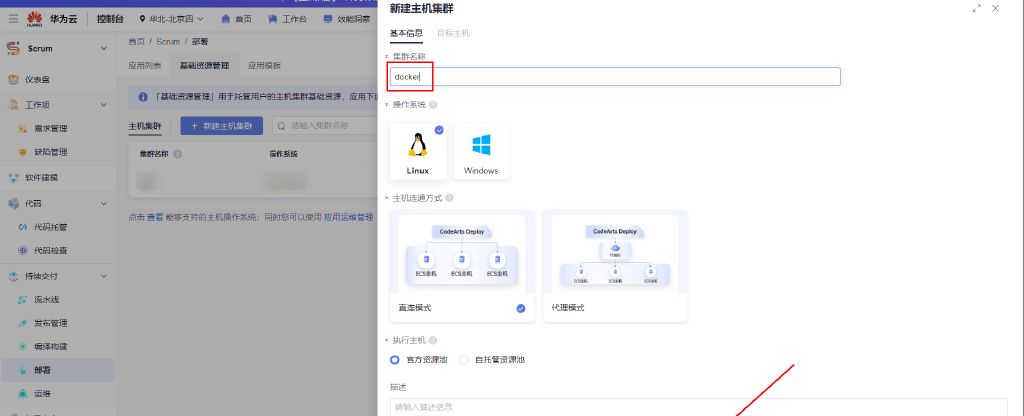Click the 描述 description text field
The image size is (1024, 416).
pyautogui.click(x=699, y=407)
